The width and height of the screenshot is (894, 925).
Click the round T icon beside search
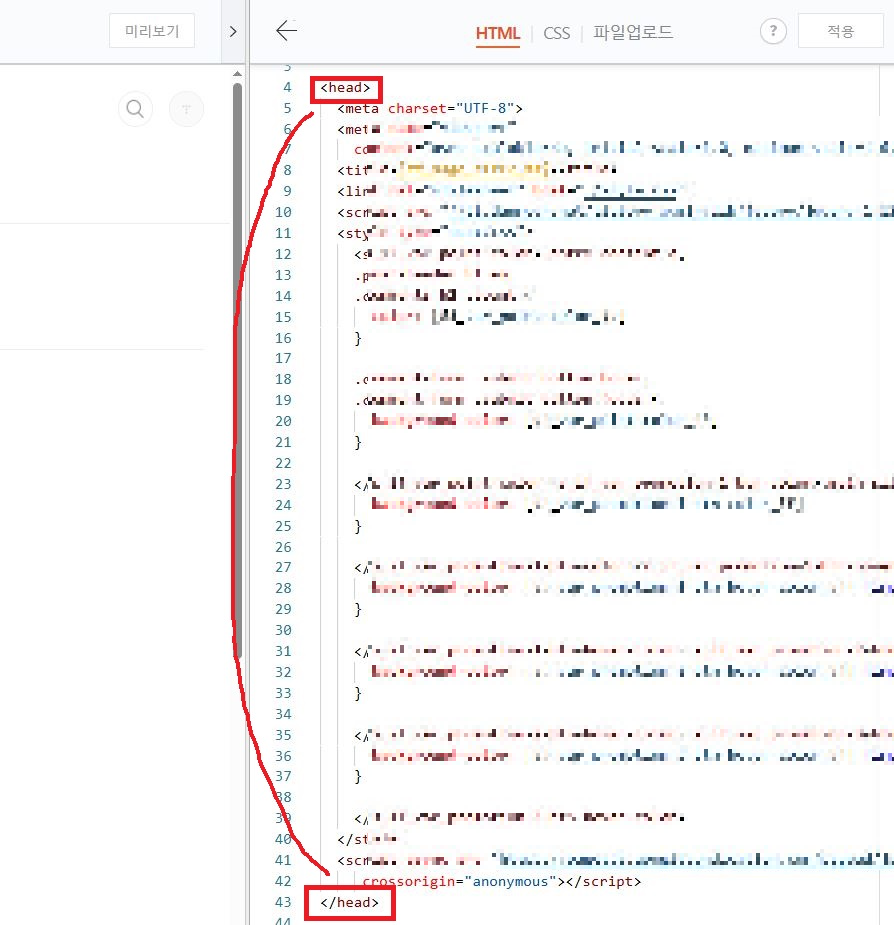pyautogui.click(x=186, y=109)
